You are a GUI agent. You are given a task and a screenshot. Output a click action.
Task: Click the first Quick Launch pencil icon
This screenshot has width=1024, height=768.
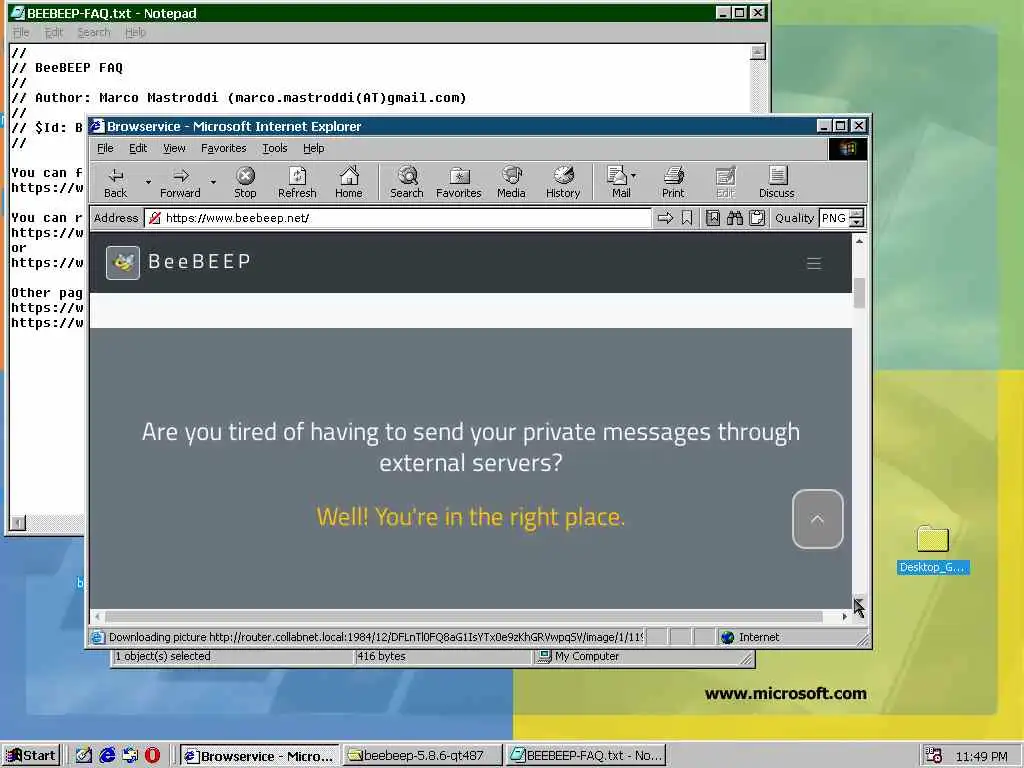tap(84, 756)
